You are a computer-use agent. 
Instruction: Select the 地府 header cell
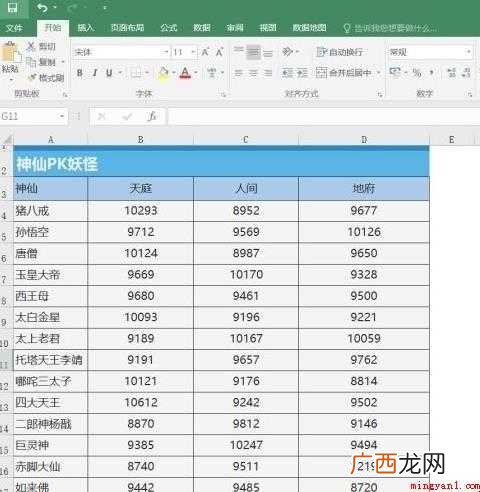364,189
